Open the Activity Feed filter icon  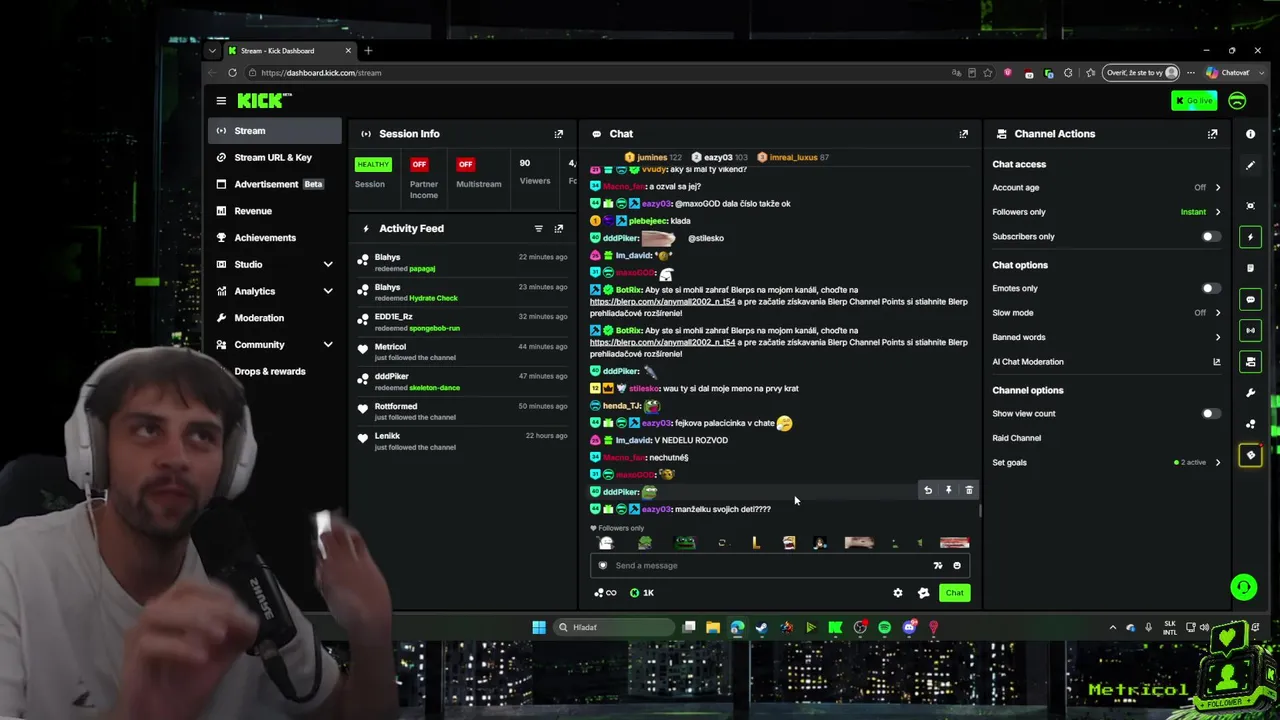539,229
